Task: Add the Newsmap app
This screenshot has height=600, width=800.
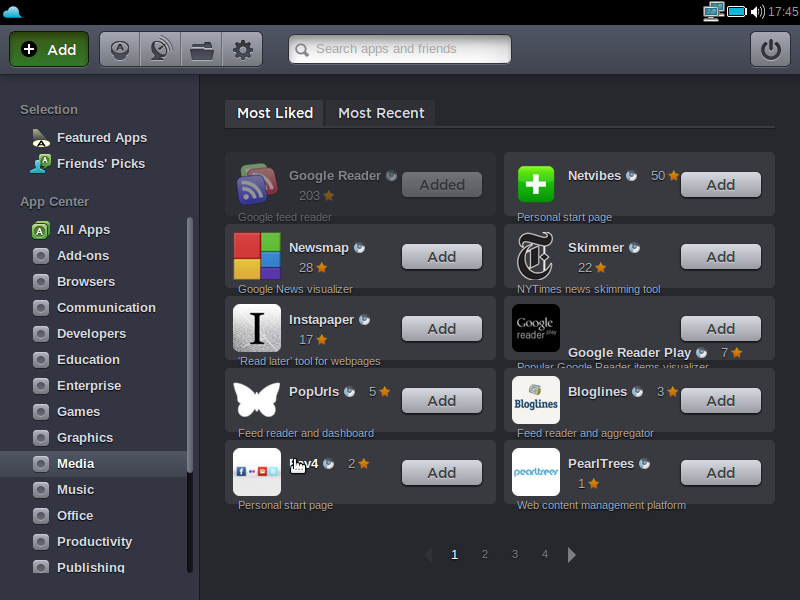Action: click(441, 257)
